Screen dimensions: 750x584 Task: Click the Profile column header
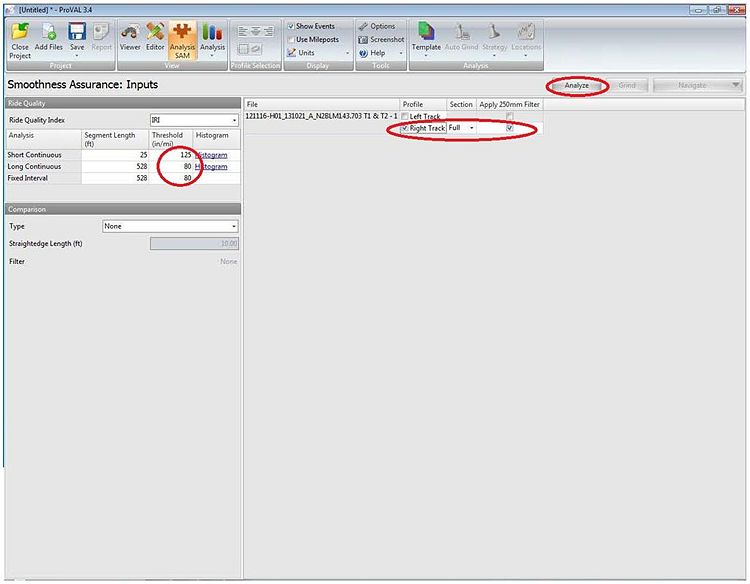point(423,104)
